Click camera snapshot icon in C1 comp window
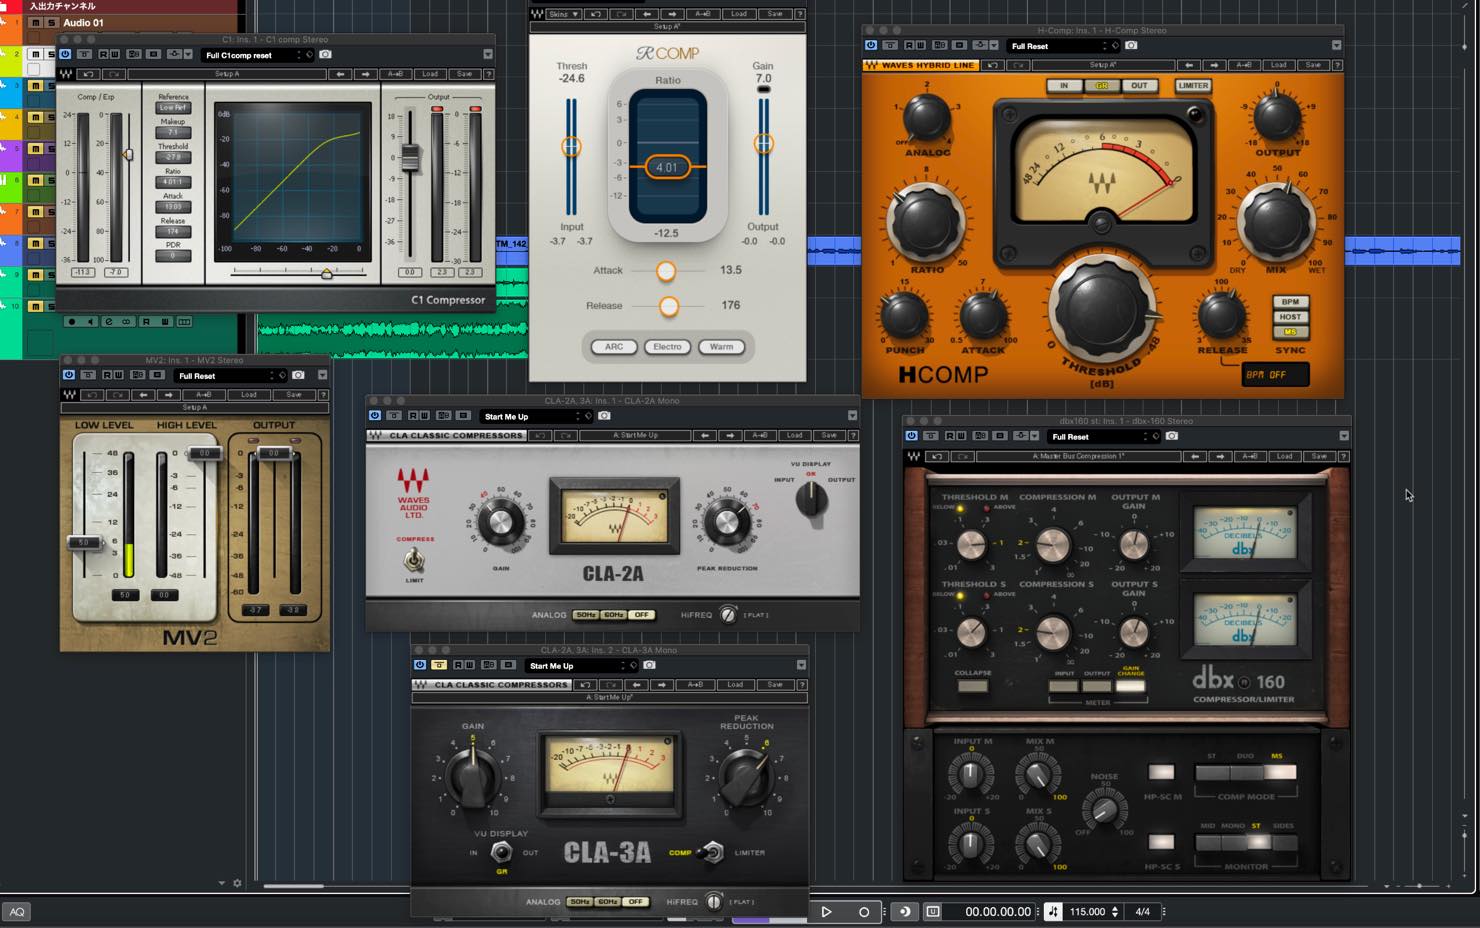1480x928 pixels. click(325, 54)
